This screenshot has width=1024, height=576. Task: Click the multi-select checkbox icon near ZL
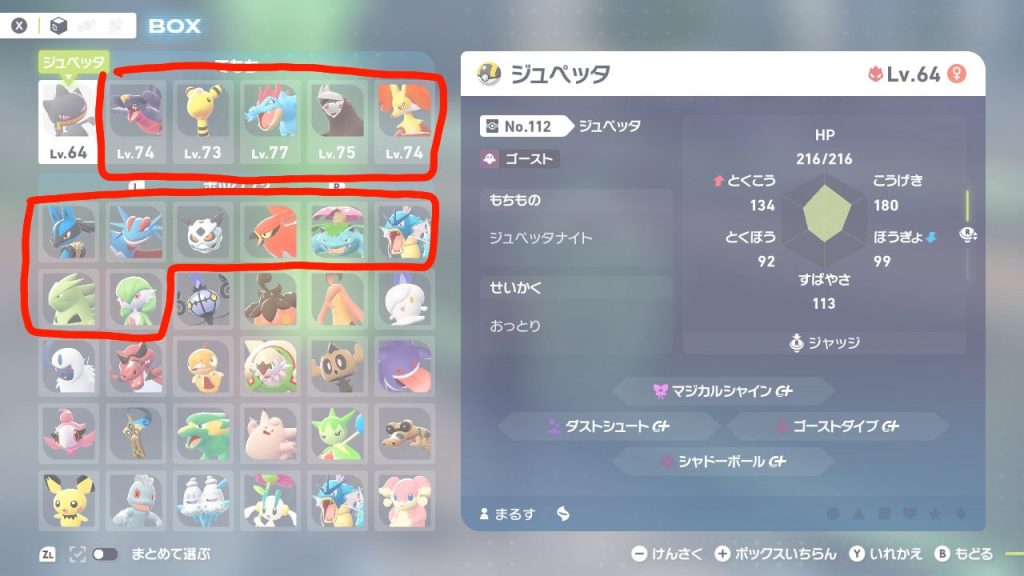pyautogui.click(x=77, y=554)
